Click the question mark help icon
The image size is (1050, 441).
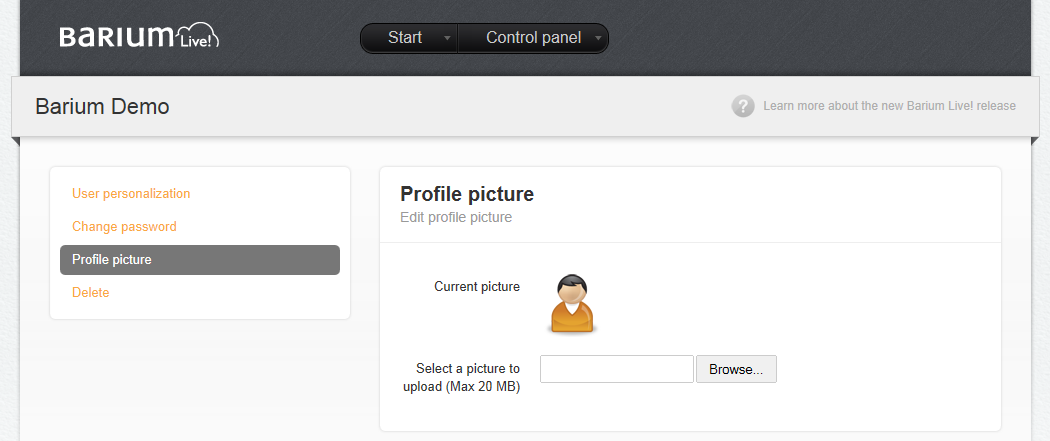pyautogui.click(x=743, y=106)
